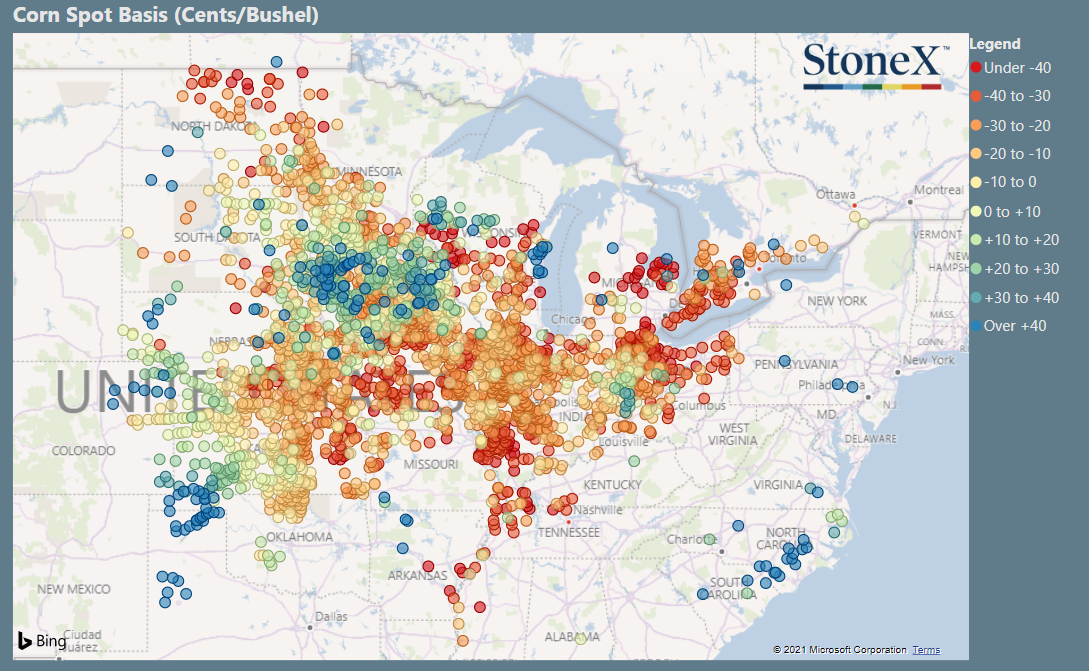Image resolution: width=1089 pixels, height=671 pixels.
Task: Click the Dallas city label
Action: 331,616
